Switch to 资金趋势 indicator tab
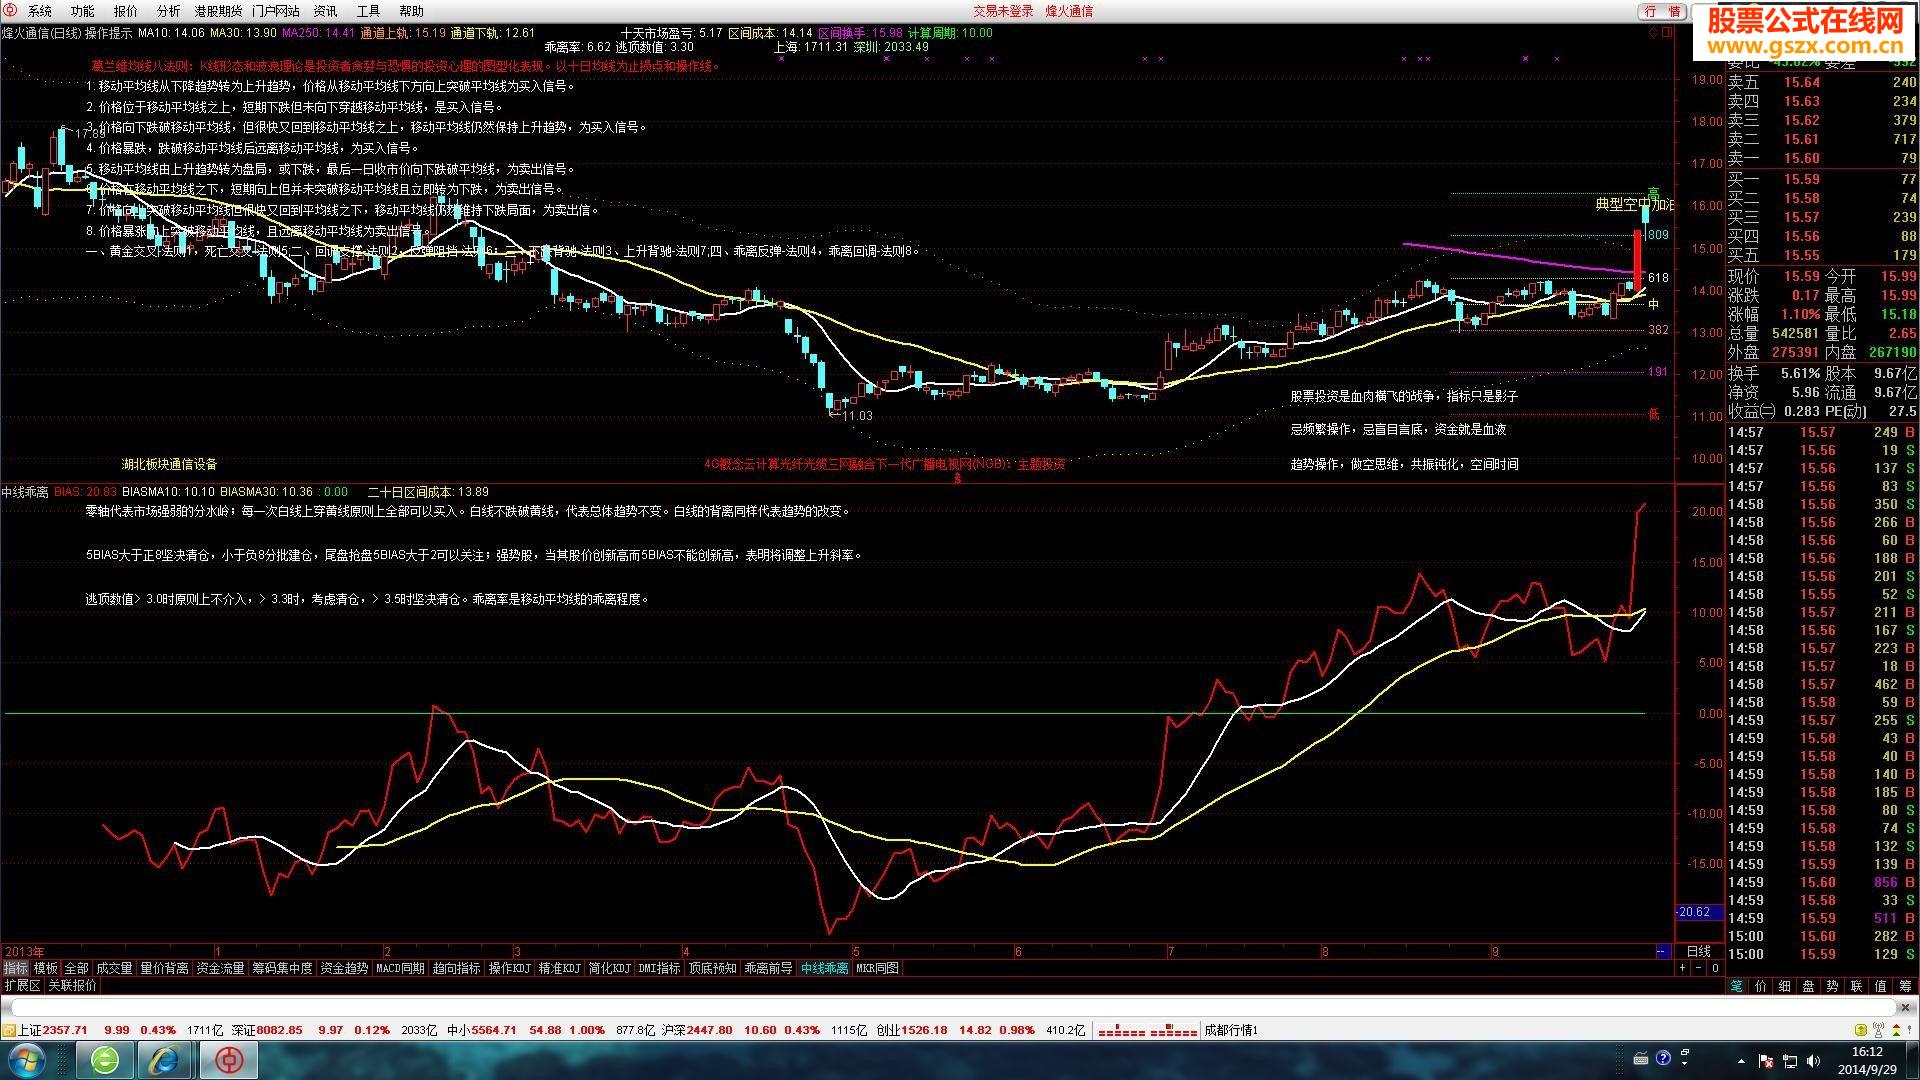The image size is (1920, 1080). click(x=344, y=968)
